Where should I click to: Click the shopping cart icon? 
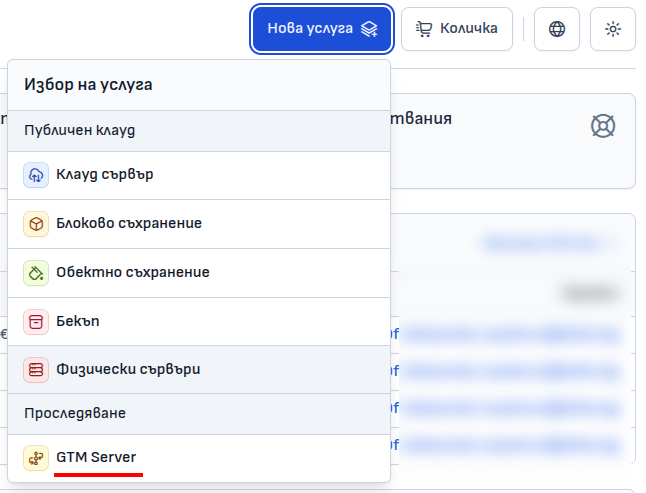424,29
